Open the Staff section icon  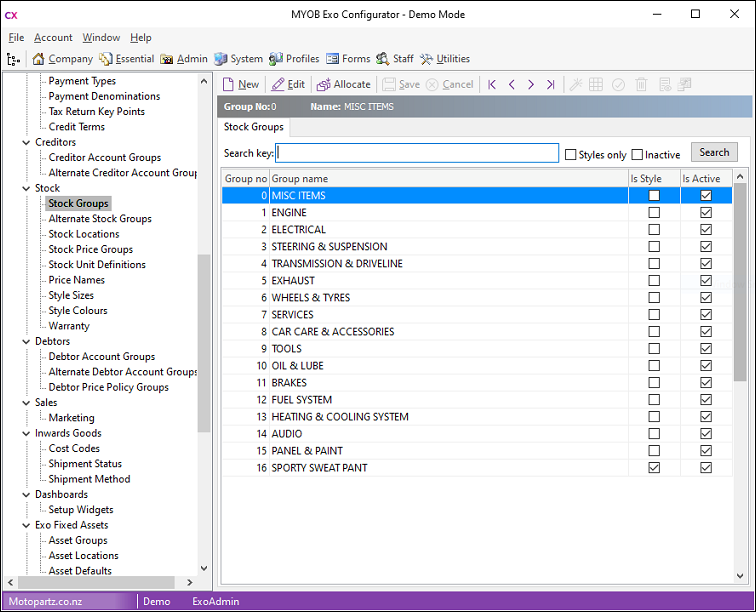(383, 59)
